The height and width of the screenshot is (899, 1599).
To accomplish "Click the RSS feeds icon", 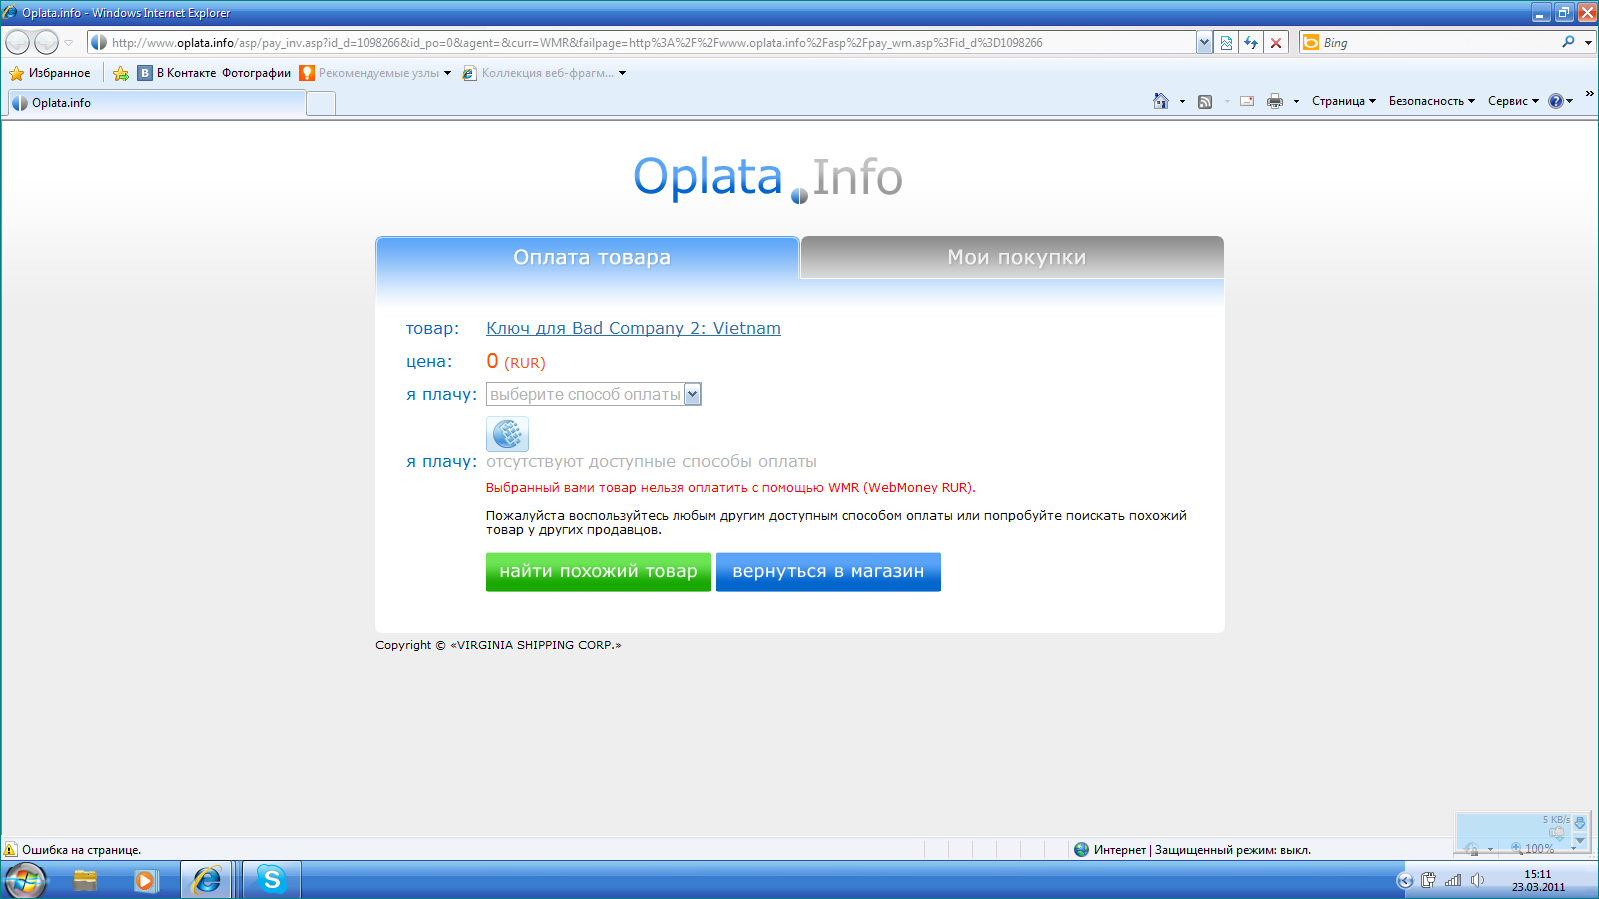I will tap(1205, 101).
